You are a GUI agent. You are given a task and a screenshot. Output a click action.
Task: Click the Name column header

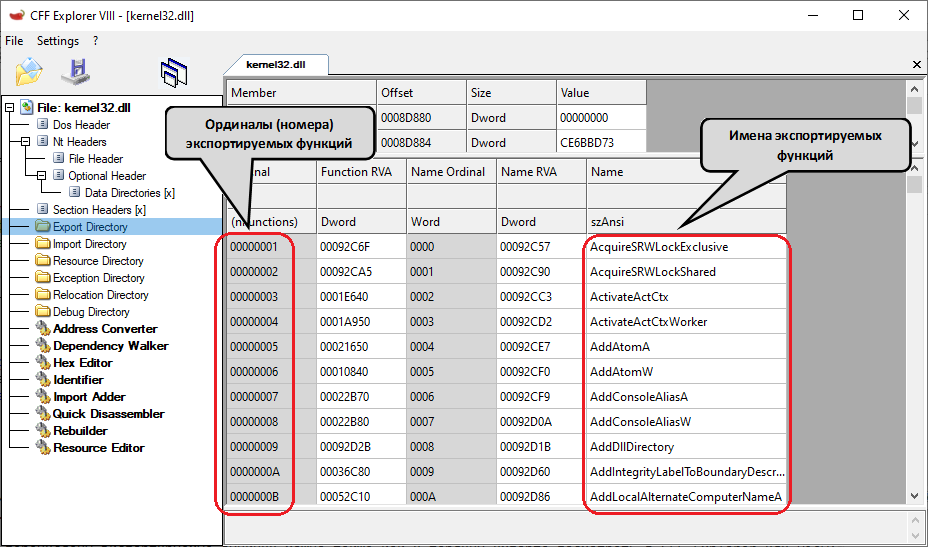[687, 172]
